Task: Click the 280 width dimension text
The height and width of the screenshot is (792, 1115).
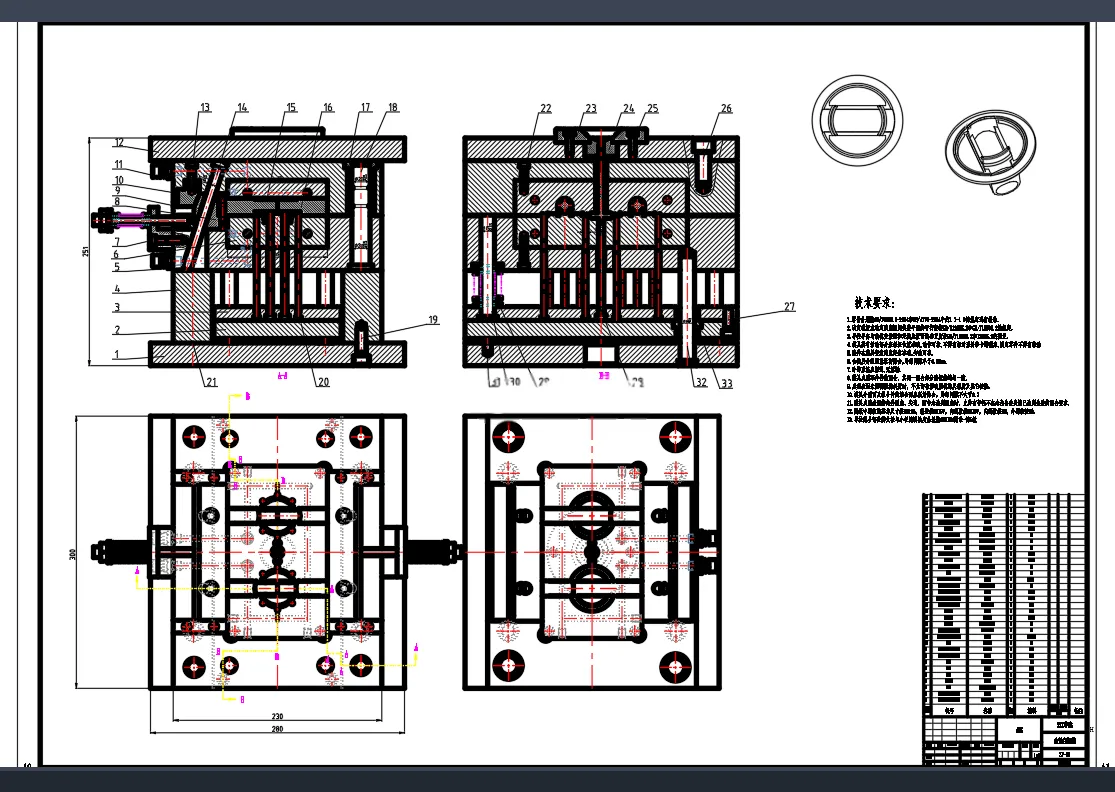Action: [277, 729]
